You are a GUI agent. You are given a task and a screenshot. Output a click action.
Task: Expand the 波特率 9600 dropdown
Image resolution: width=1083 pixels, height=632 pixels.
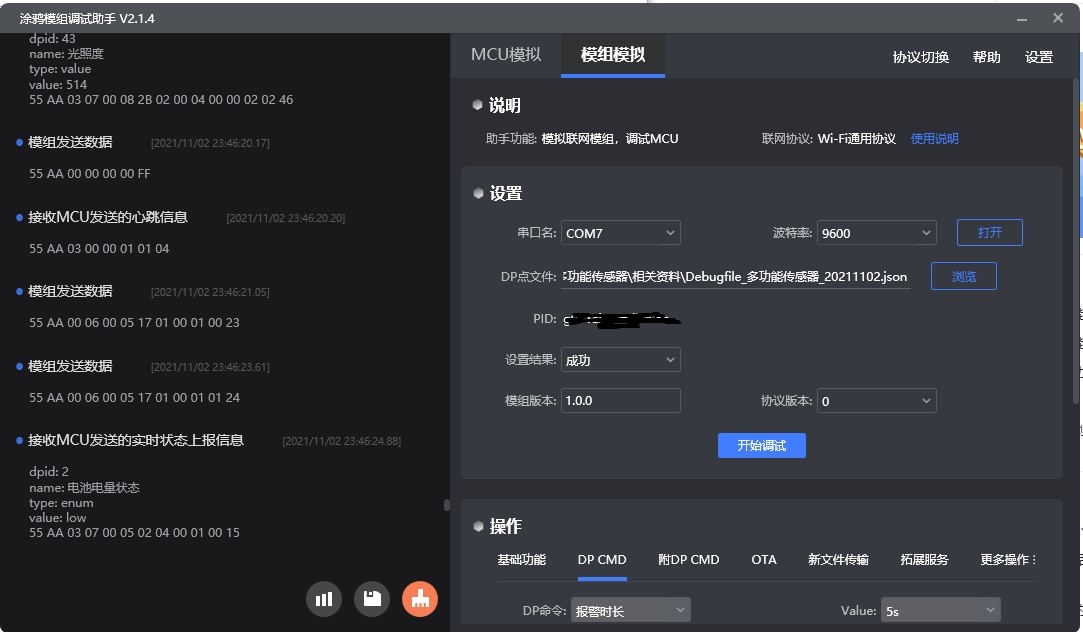coord(876,233)
